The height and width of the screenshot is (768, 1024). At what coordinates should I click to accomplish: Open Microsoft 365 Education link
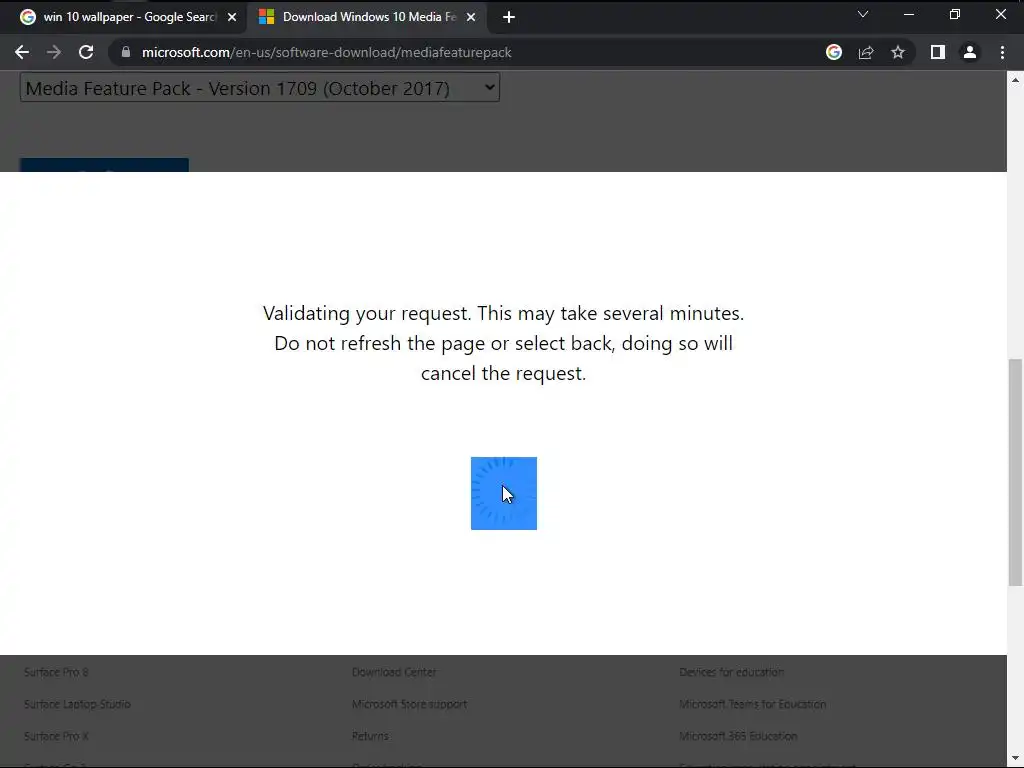pos(738,736)
